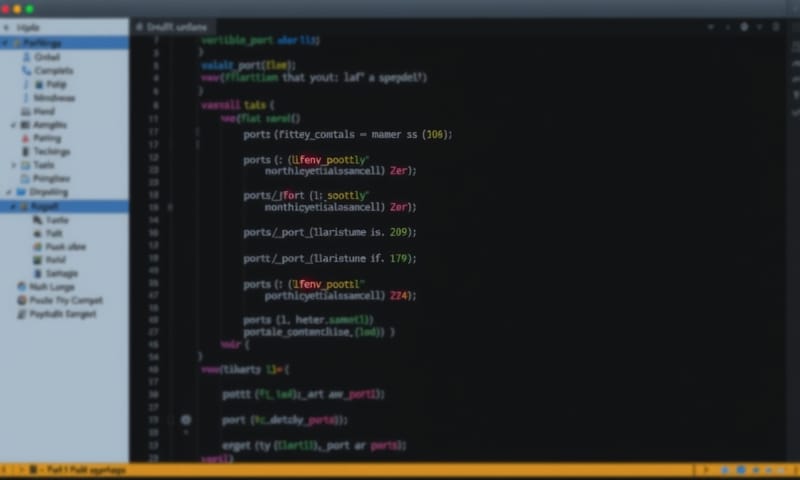Collapse the Dirgelling folder chevron
Screen dimensions: 800x480
click(x=9, y=192)
